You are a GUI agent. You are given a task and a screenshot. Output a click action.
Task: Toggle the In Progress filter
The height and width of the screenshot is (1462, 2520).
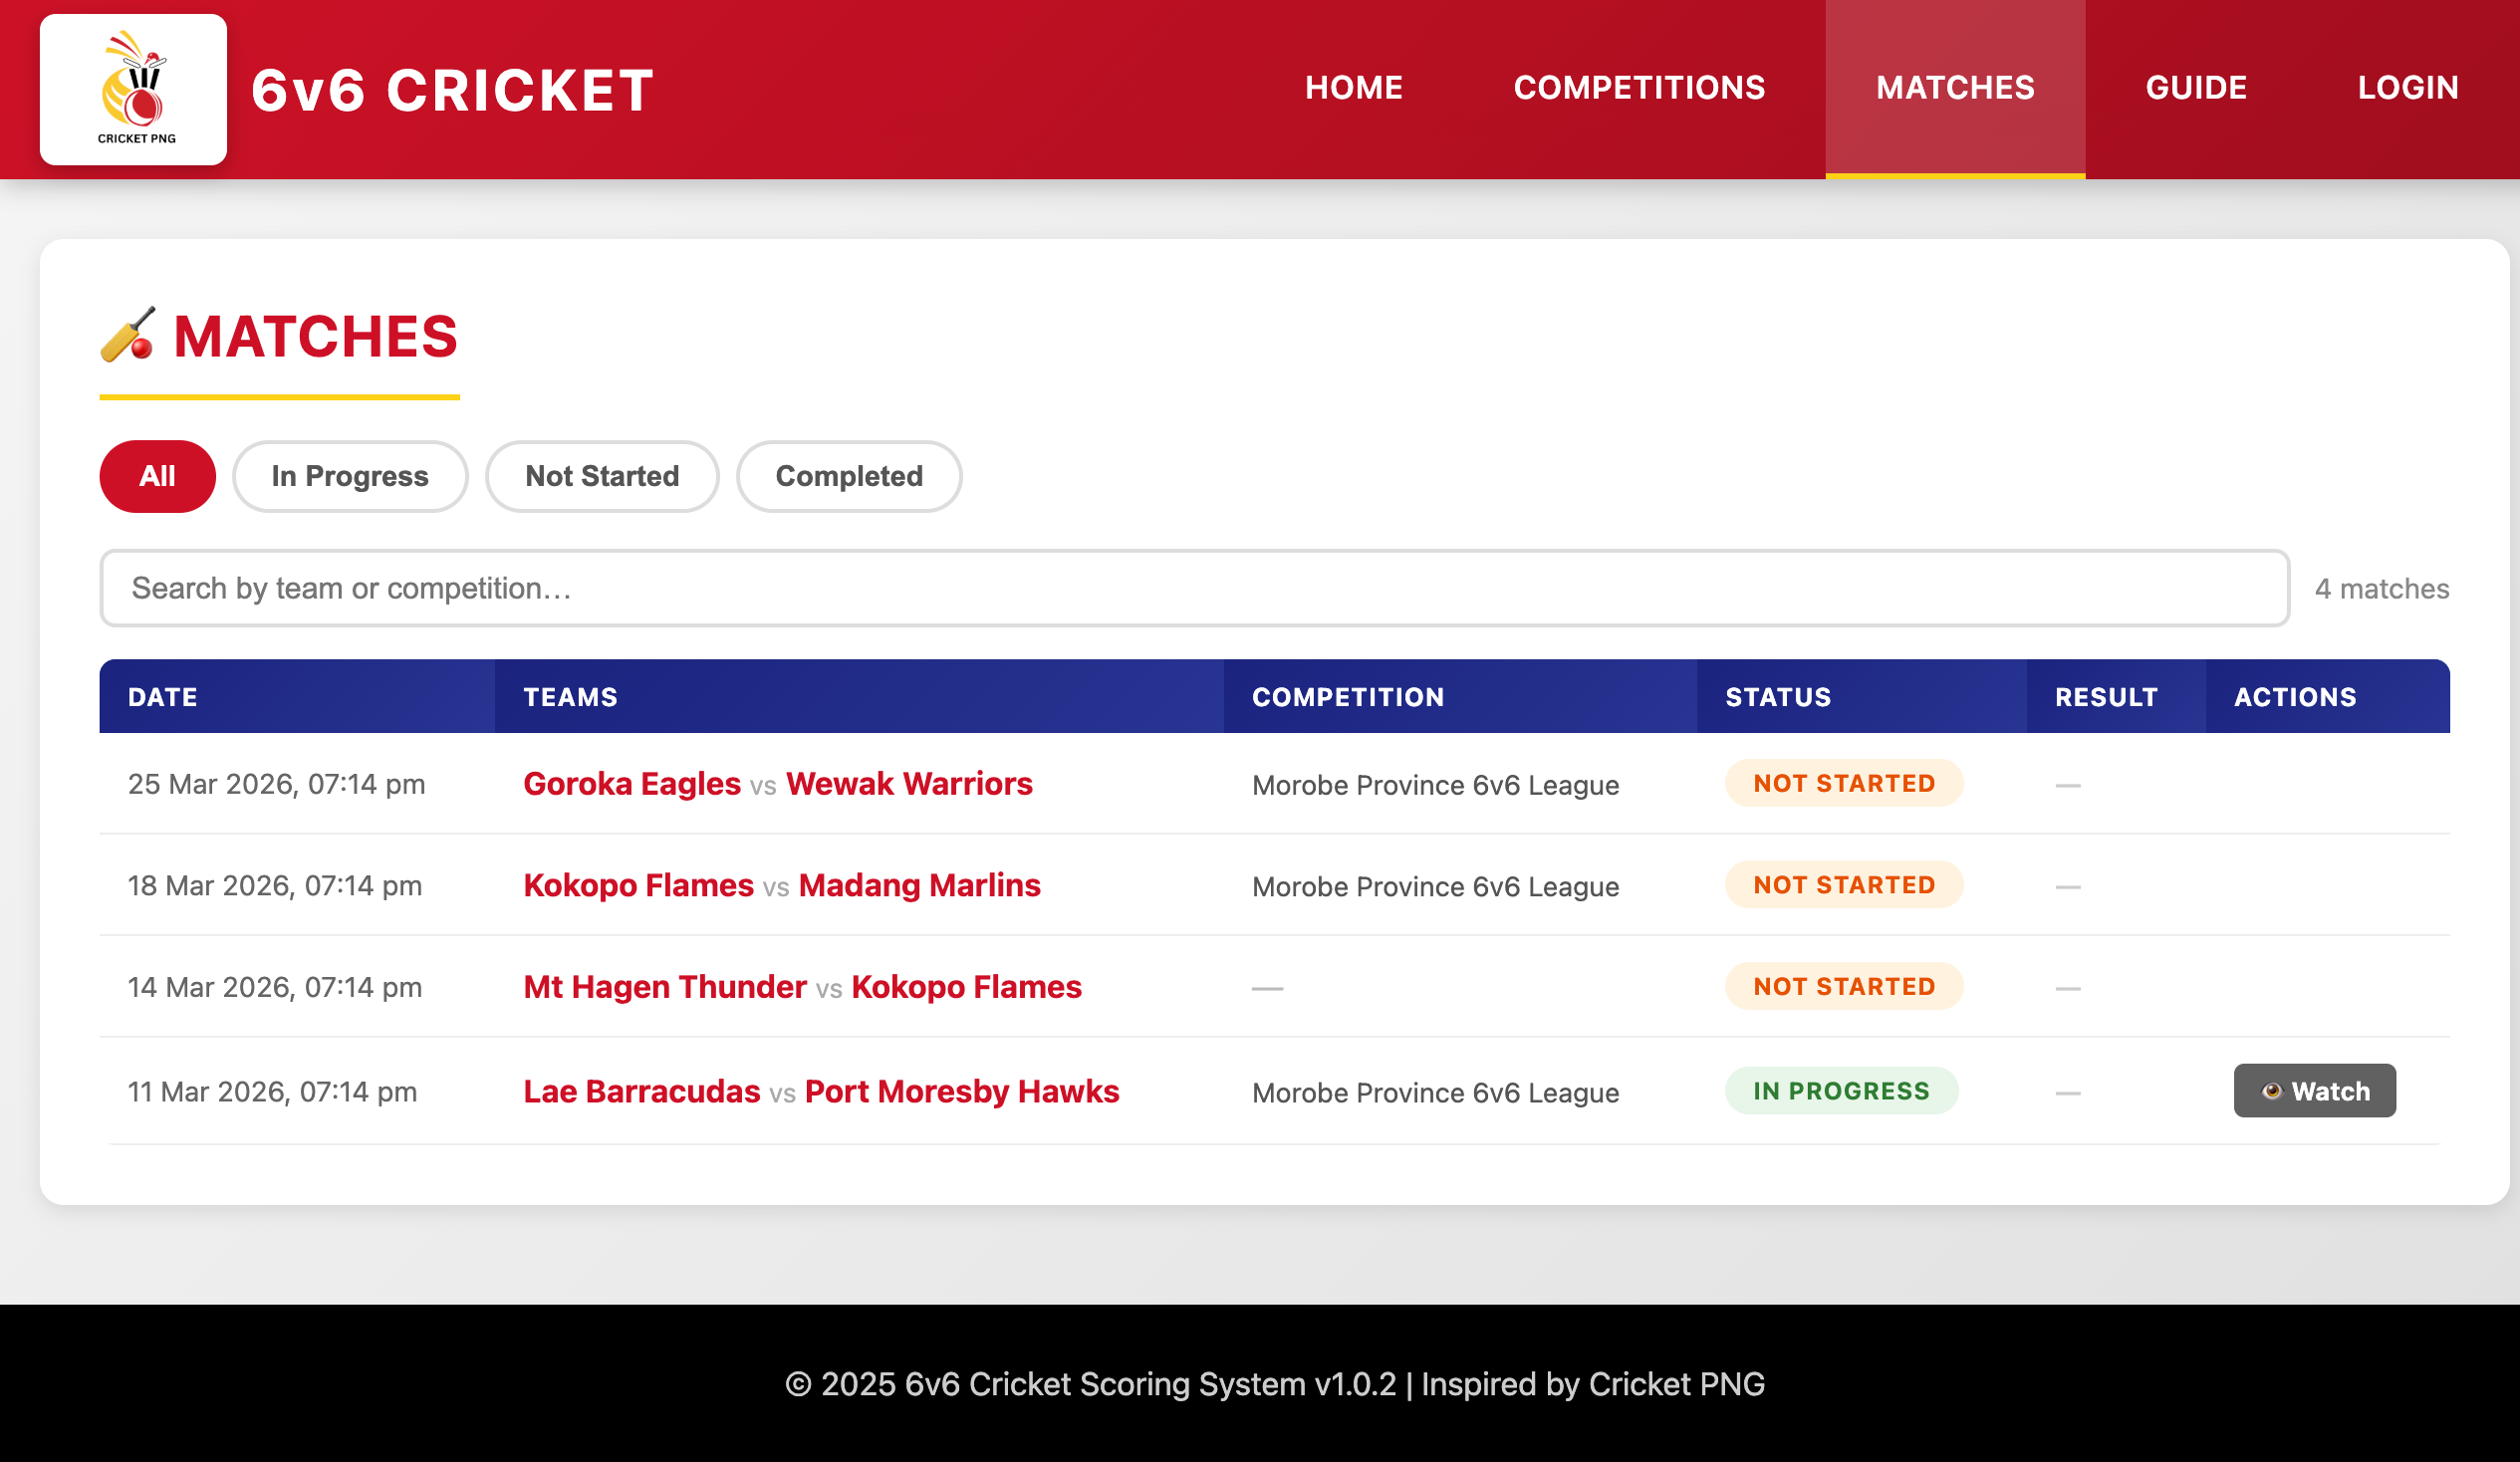(x=350, y=476)
